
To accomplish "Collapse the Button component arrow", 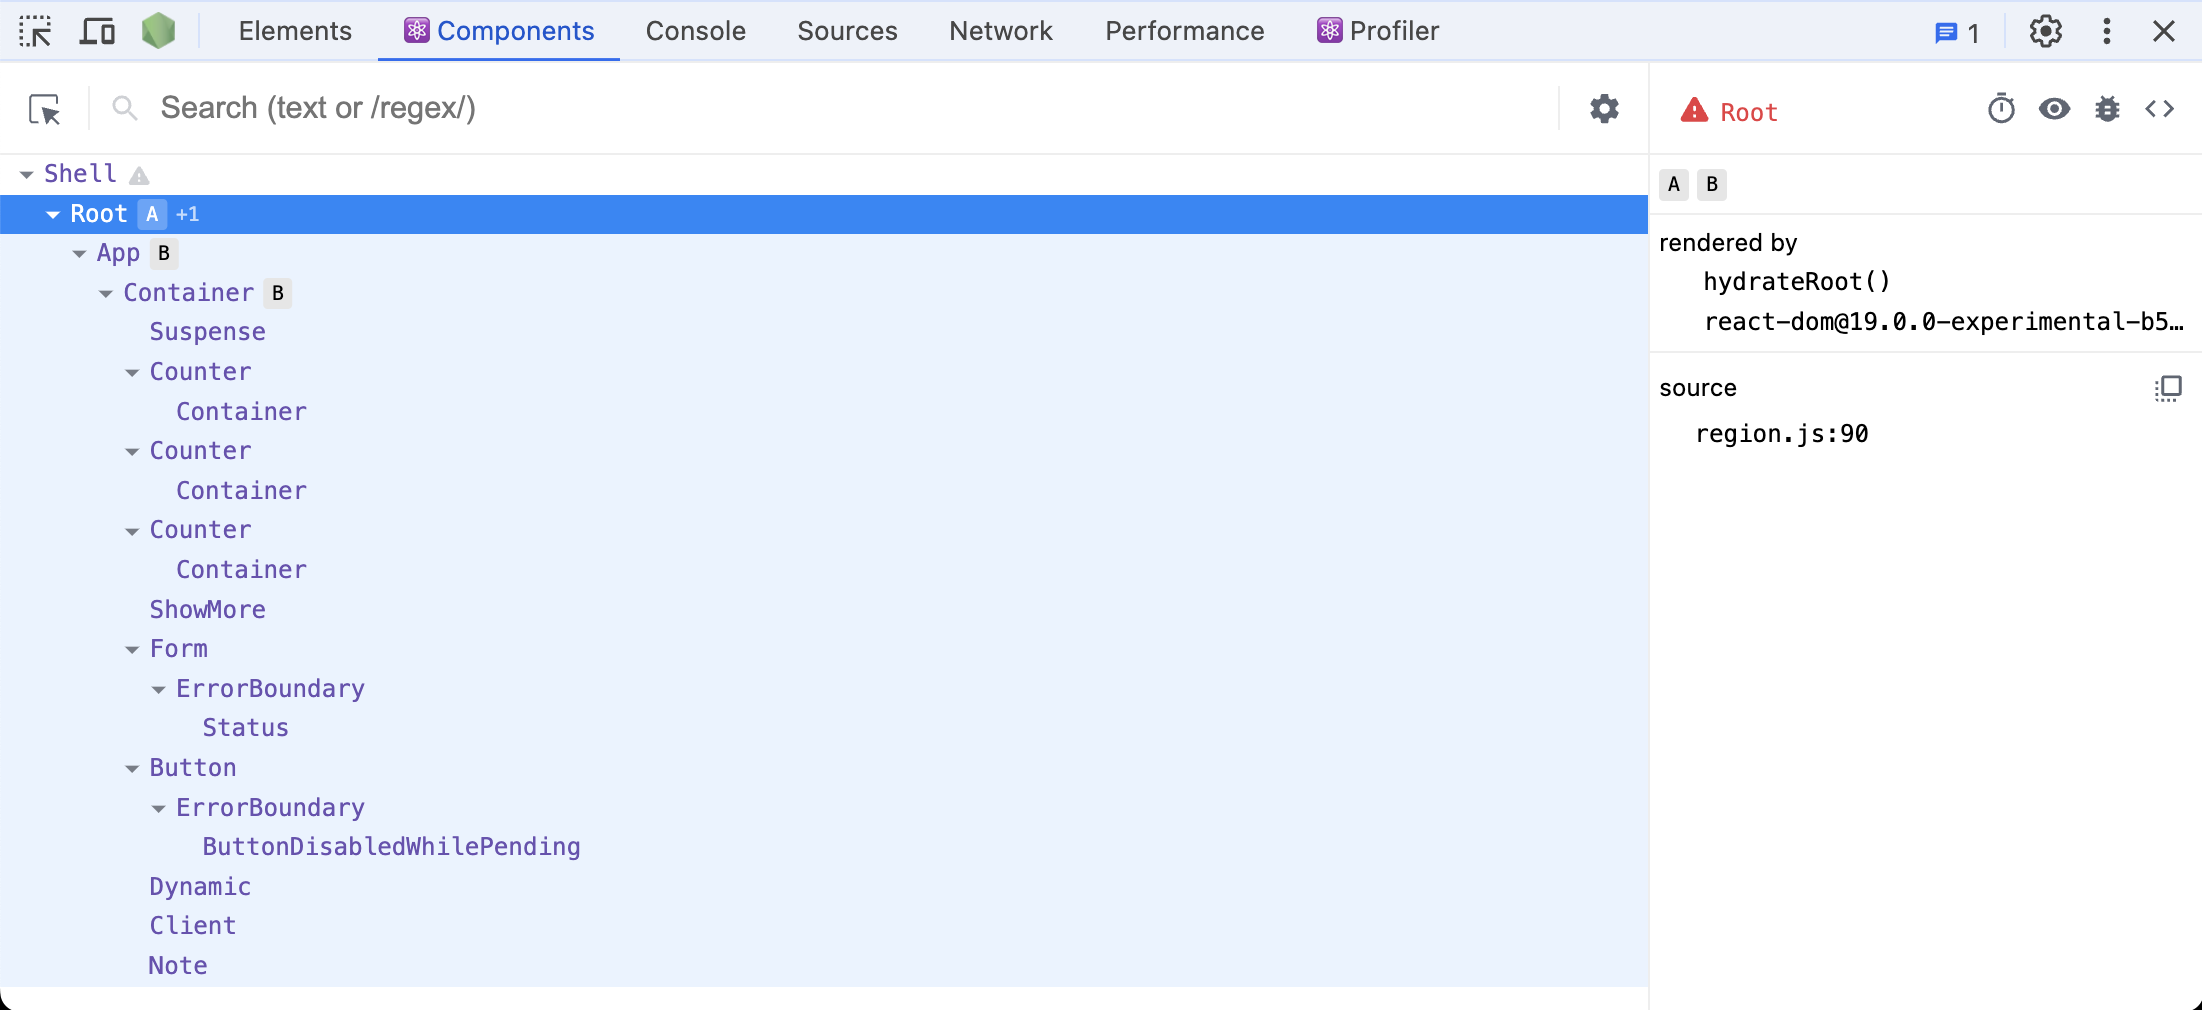I will pos(132,769).
